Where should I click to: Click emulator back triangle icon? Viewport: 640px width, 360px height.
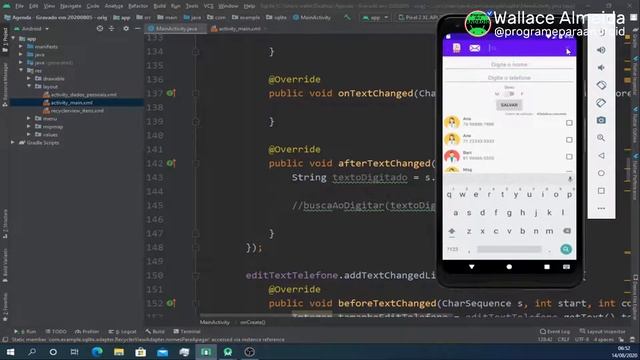coord(601,156)
